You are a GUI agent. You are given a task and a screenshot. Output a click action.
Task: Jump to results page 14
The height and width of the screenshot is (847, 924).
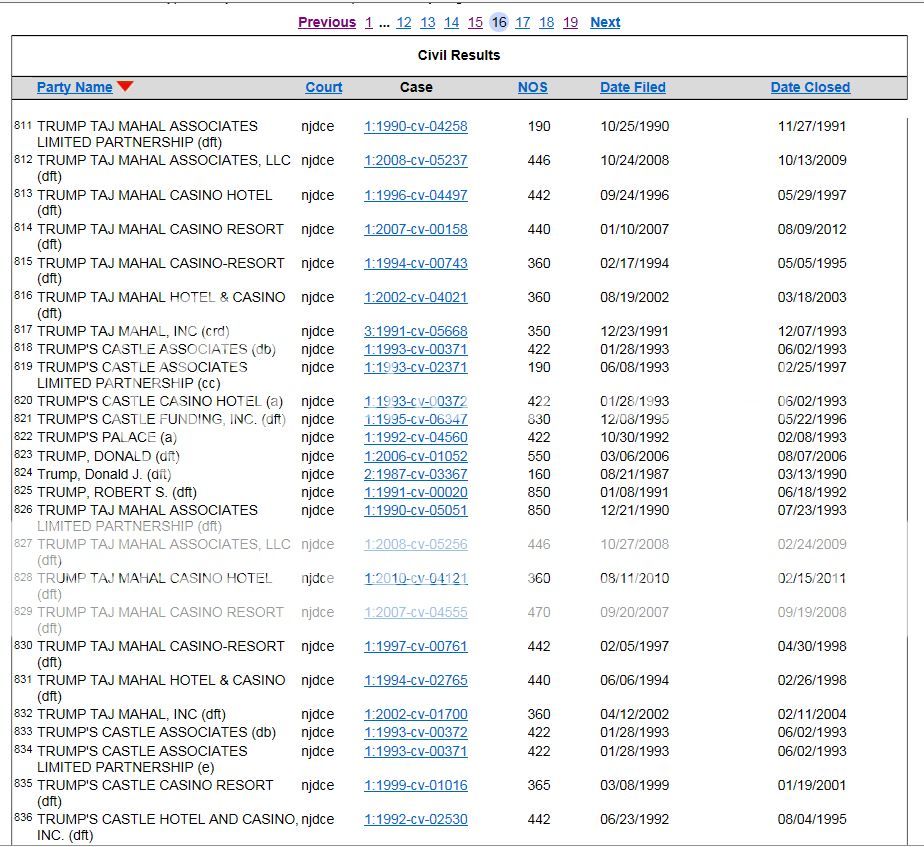451,22
